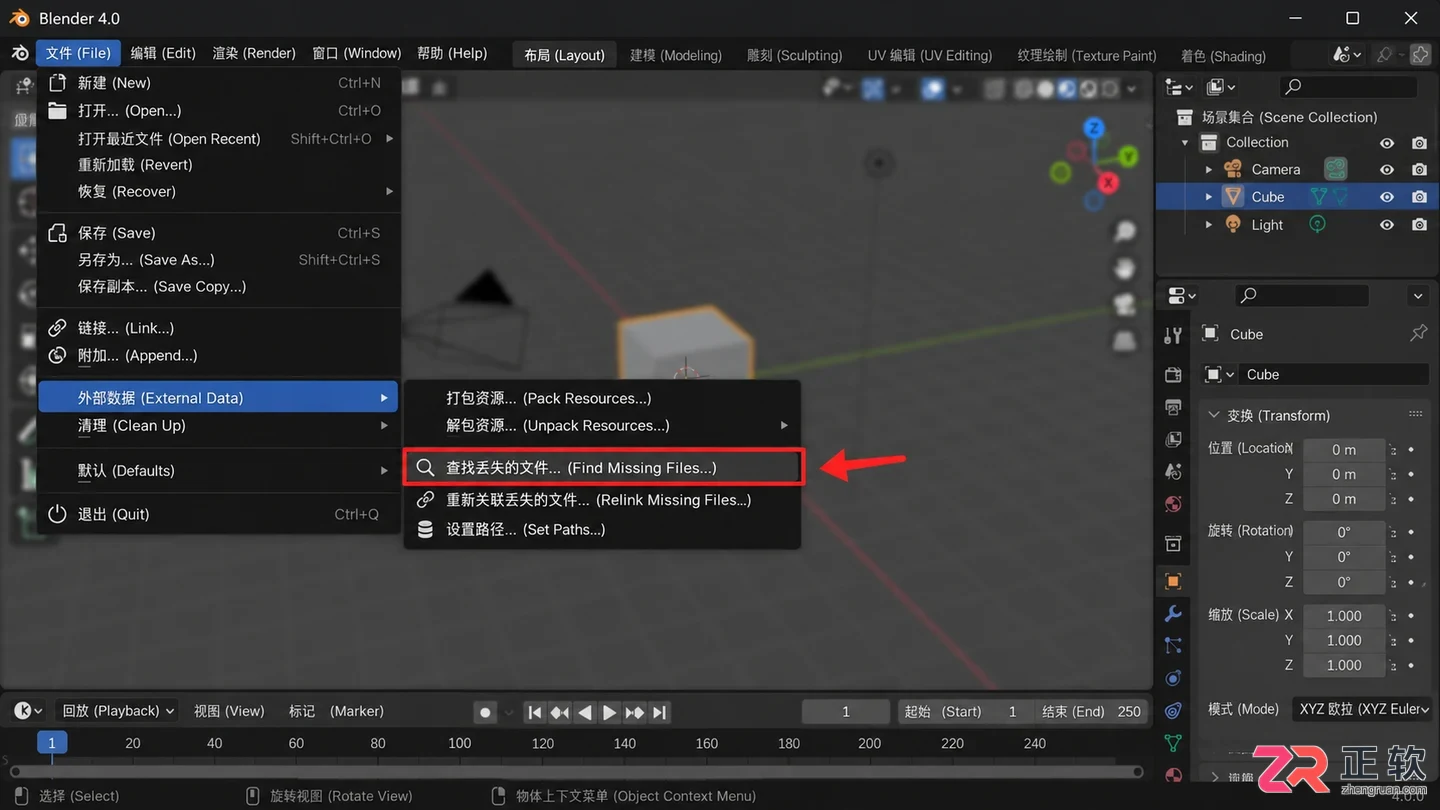Image resolution: width=1440 pixels, height=810 pixels.
Task: Click the pin icon next to Cube
Action: (1418, 333)
